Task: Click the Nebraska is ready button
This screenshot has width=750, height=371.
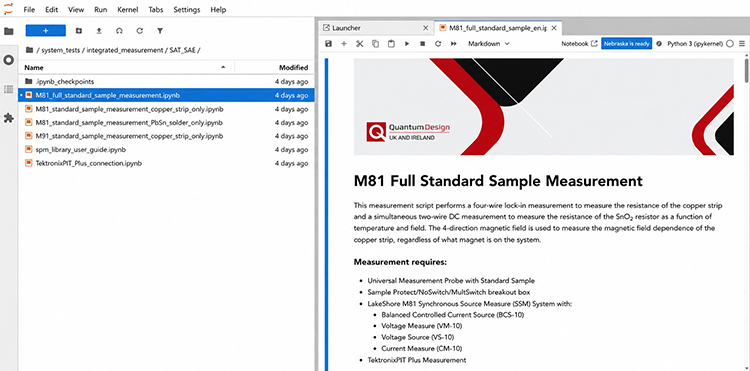Action: point(627,44)
